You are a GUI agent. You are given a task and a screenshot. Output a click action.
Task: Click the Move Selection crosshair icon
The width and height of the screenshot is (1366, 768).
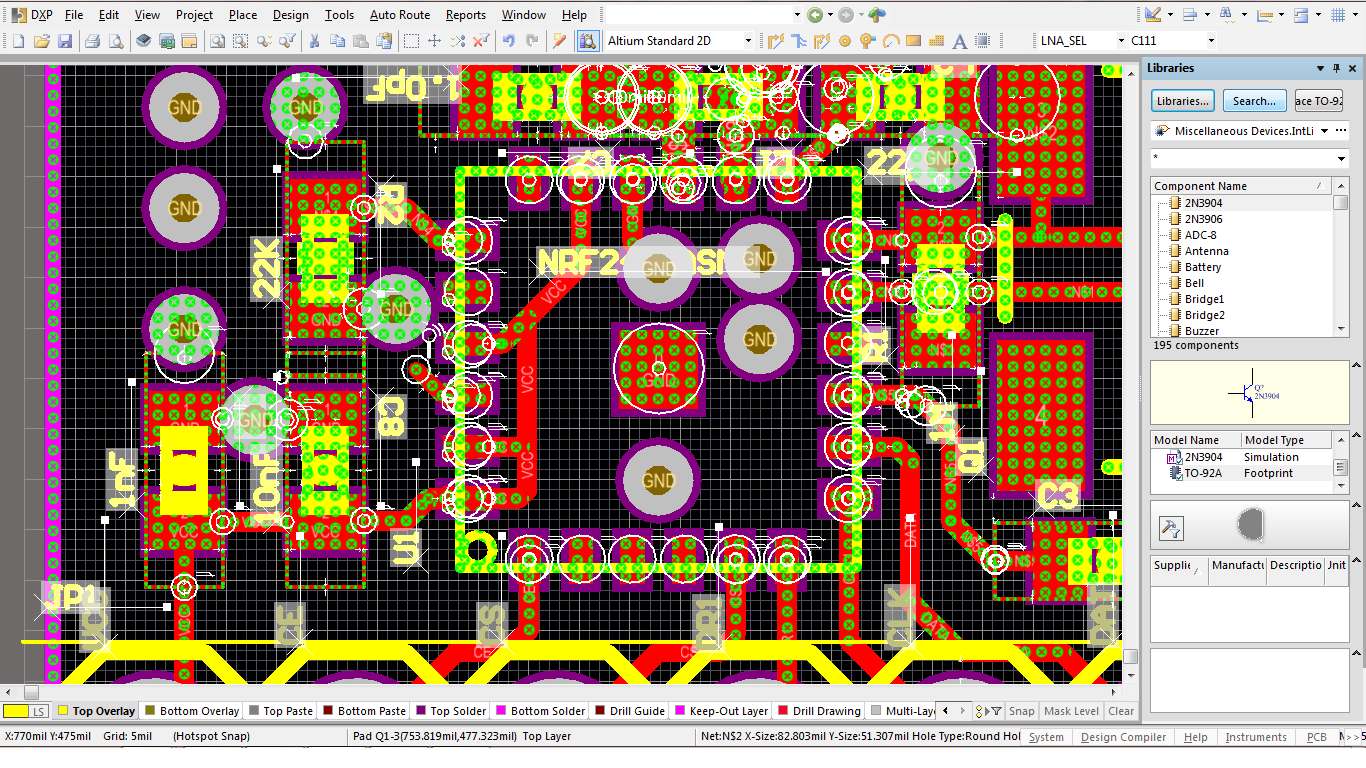[434, 41]
